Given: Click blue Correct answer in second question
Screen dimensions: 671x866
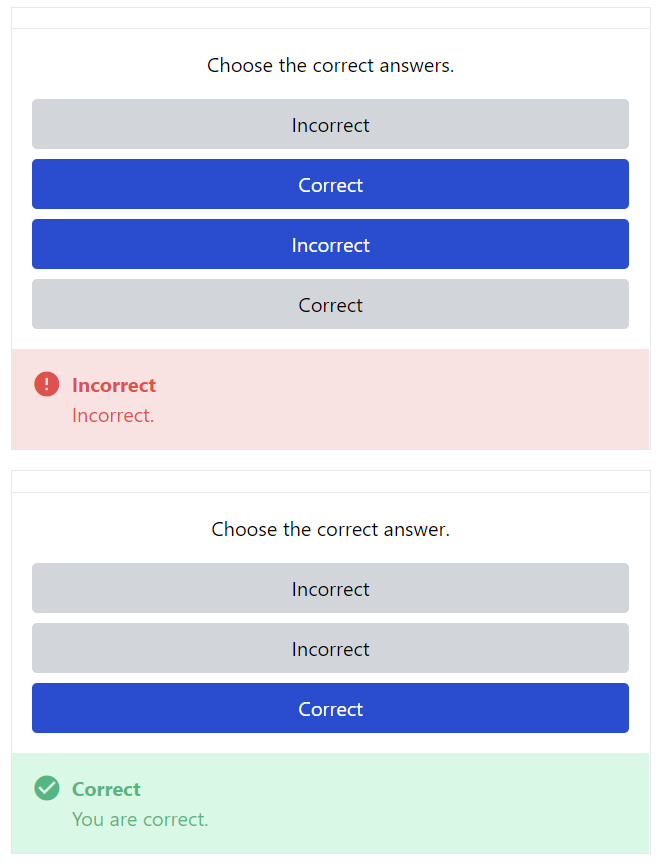Looking at the screenshot, I should 330,708.
